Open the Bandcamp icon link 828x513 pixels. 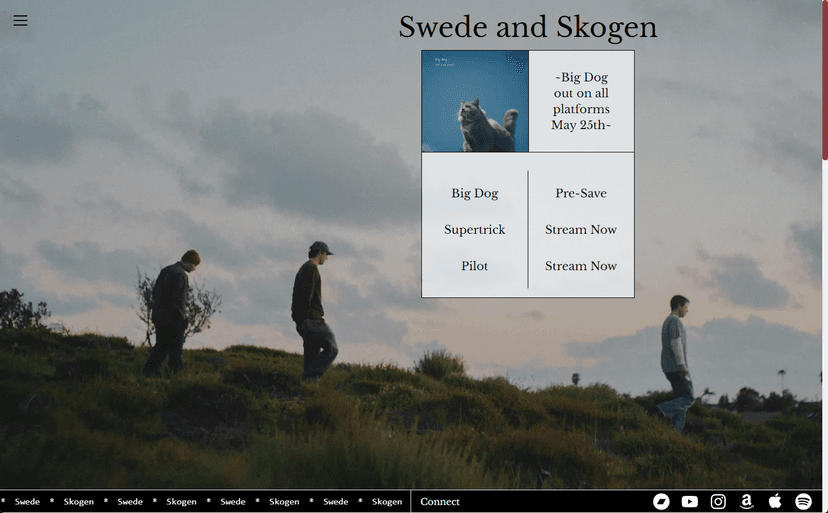661,501
